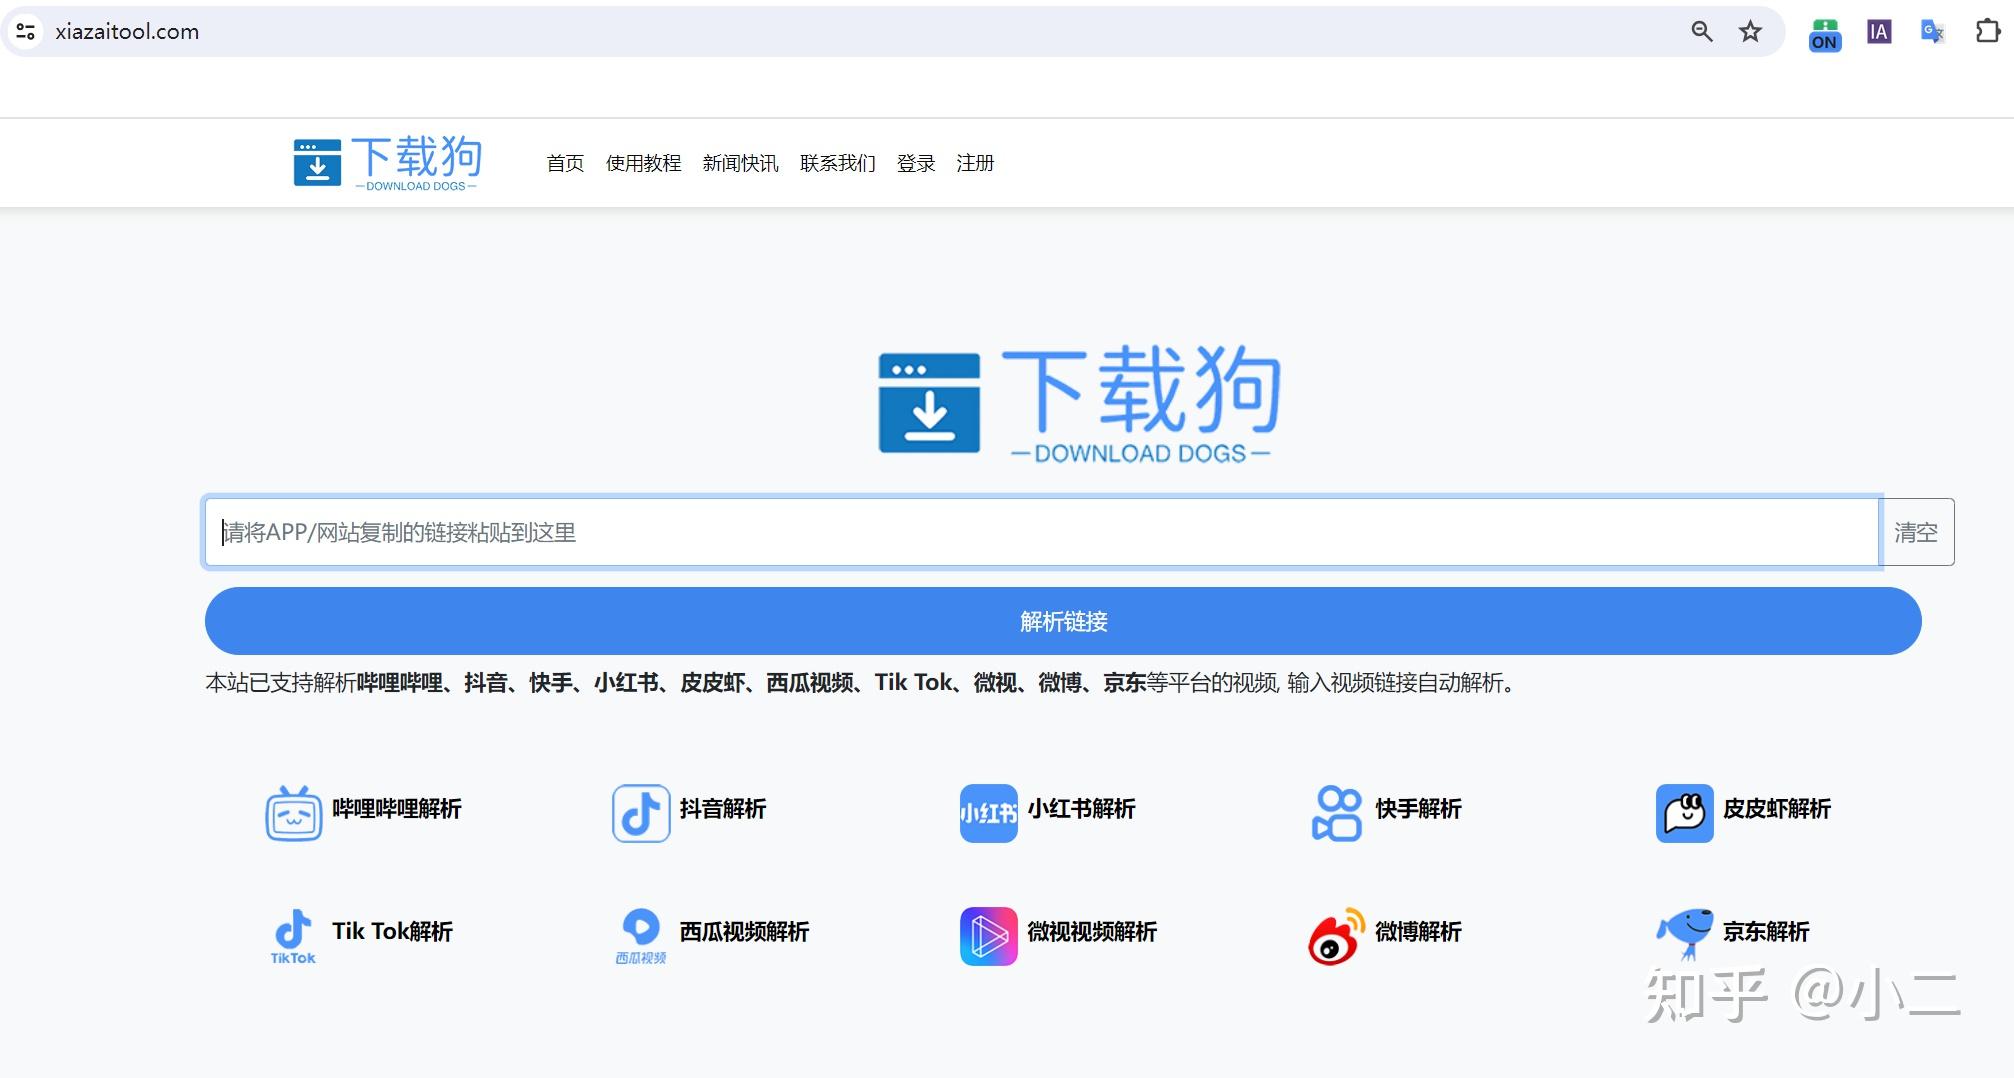
Task: Open 抖音解析 link
Action: point(723,809)
